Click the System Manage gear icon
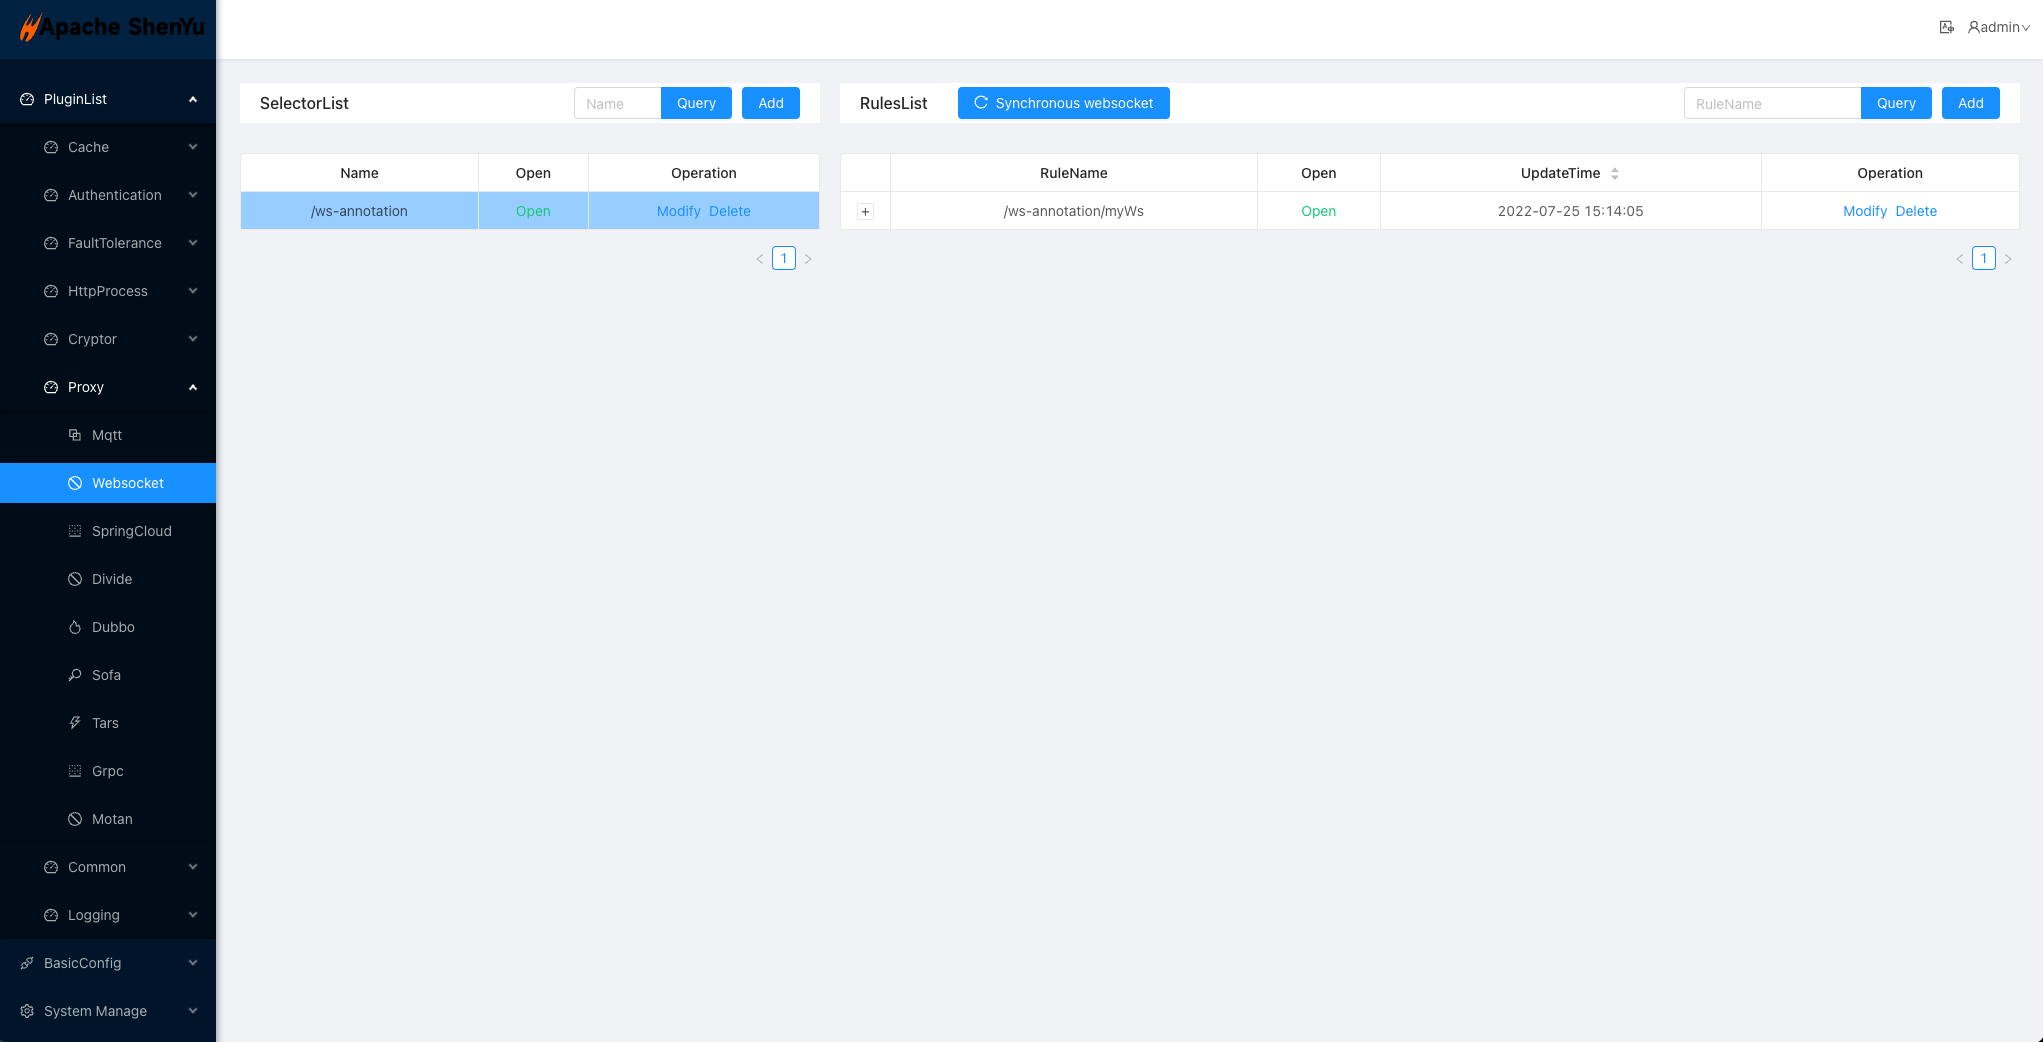The width and height of the screenshot is (2043, 1042). [27, 1011]
